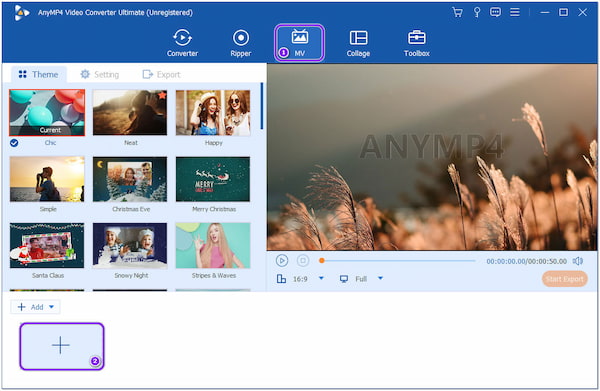This screenshot has height=391, width=600.
Task: Click the Merry Christmas label text
Action: pyautogui.click(x=214, y=209)
